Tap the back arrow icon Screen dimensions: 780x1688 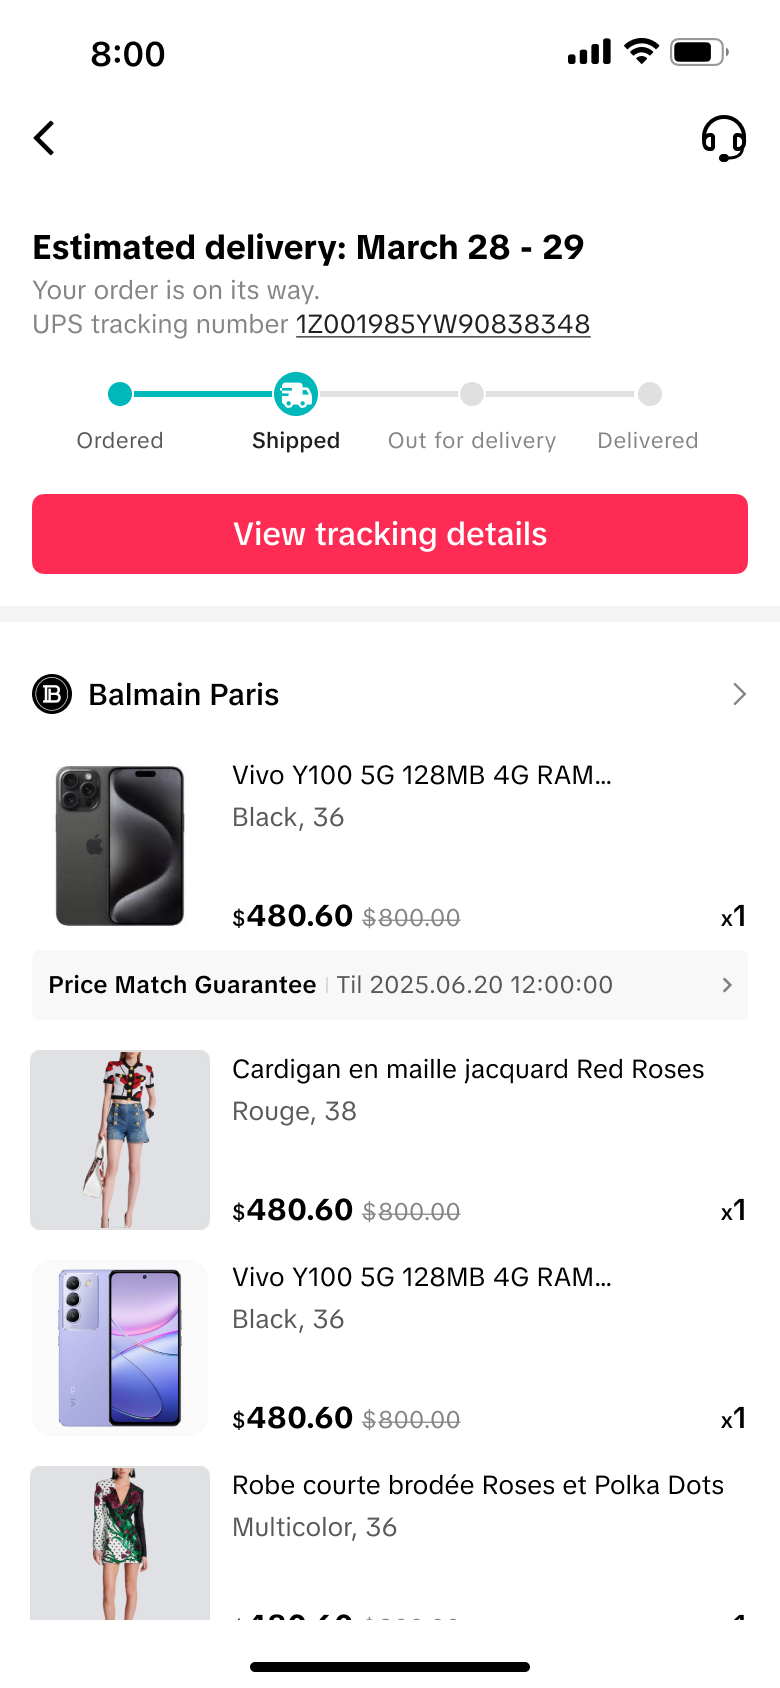[x=45, y=138]
